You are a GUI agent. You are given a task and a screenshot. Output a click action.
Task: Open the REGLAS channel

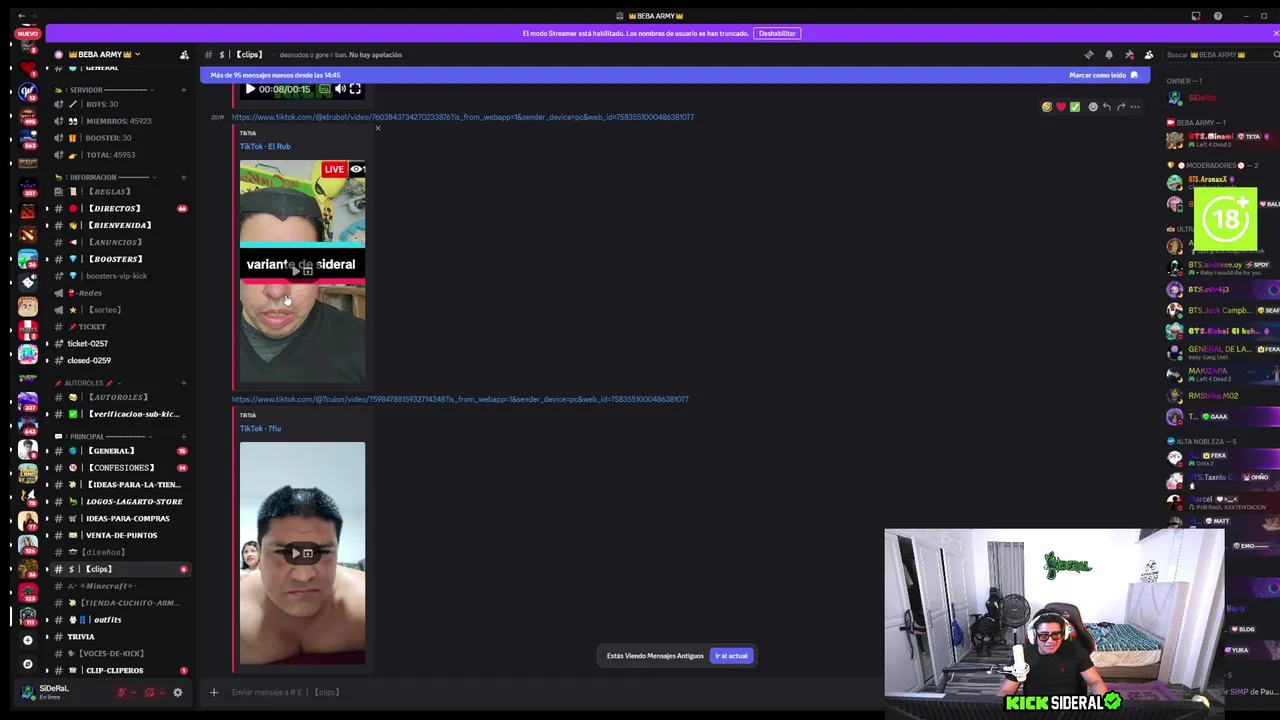pos(118,191)
